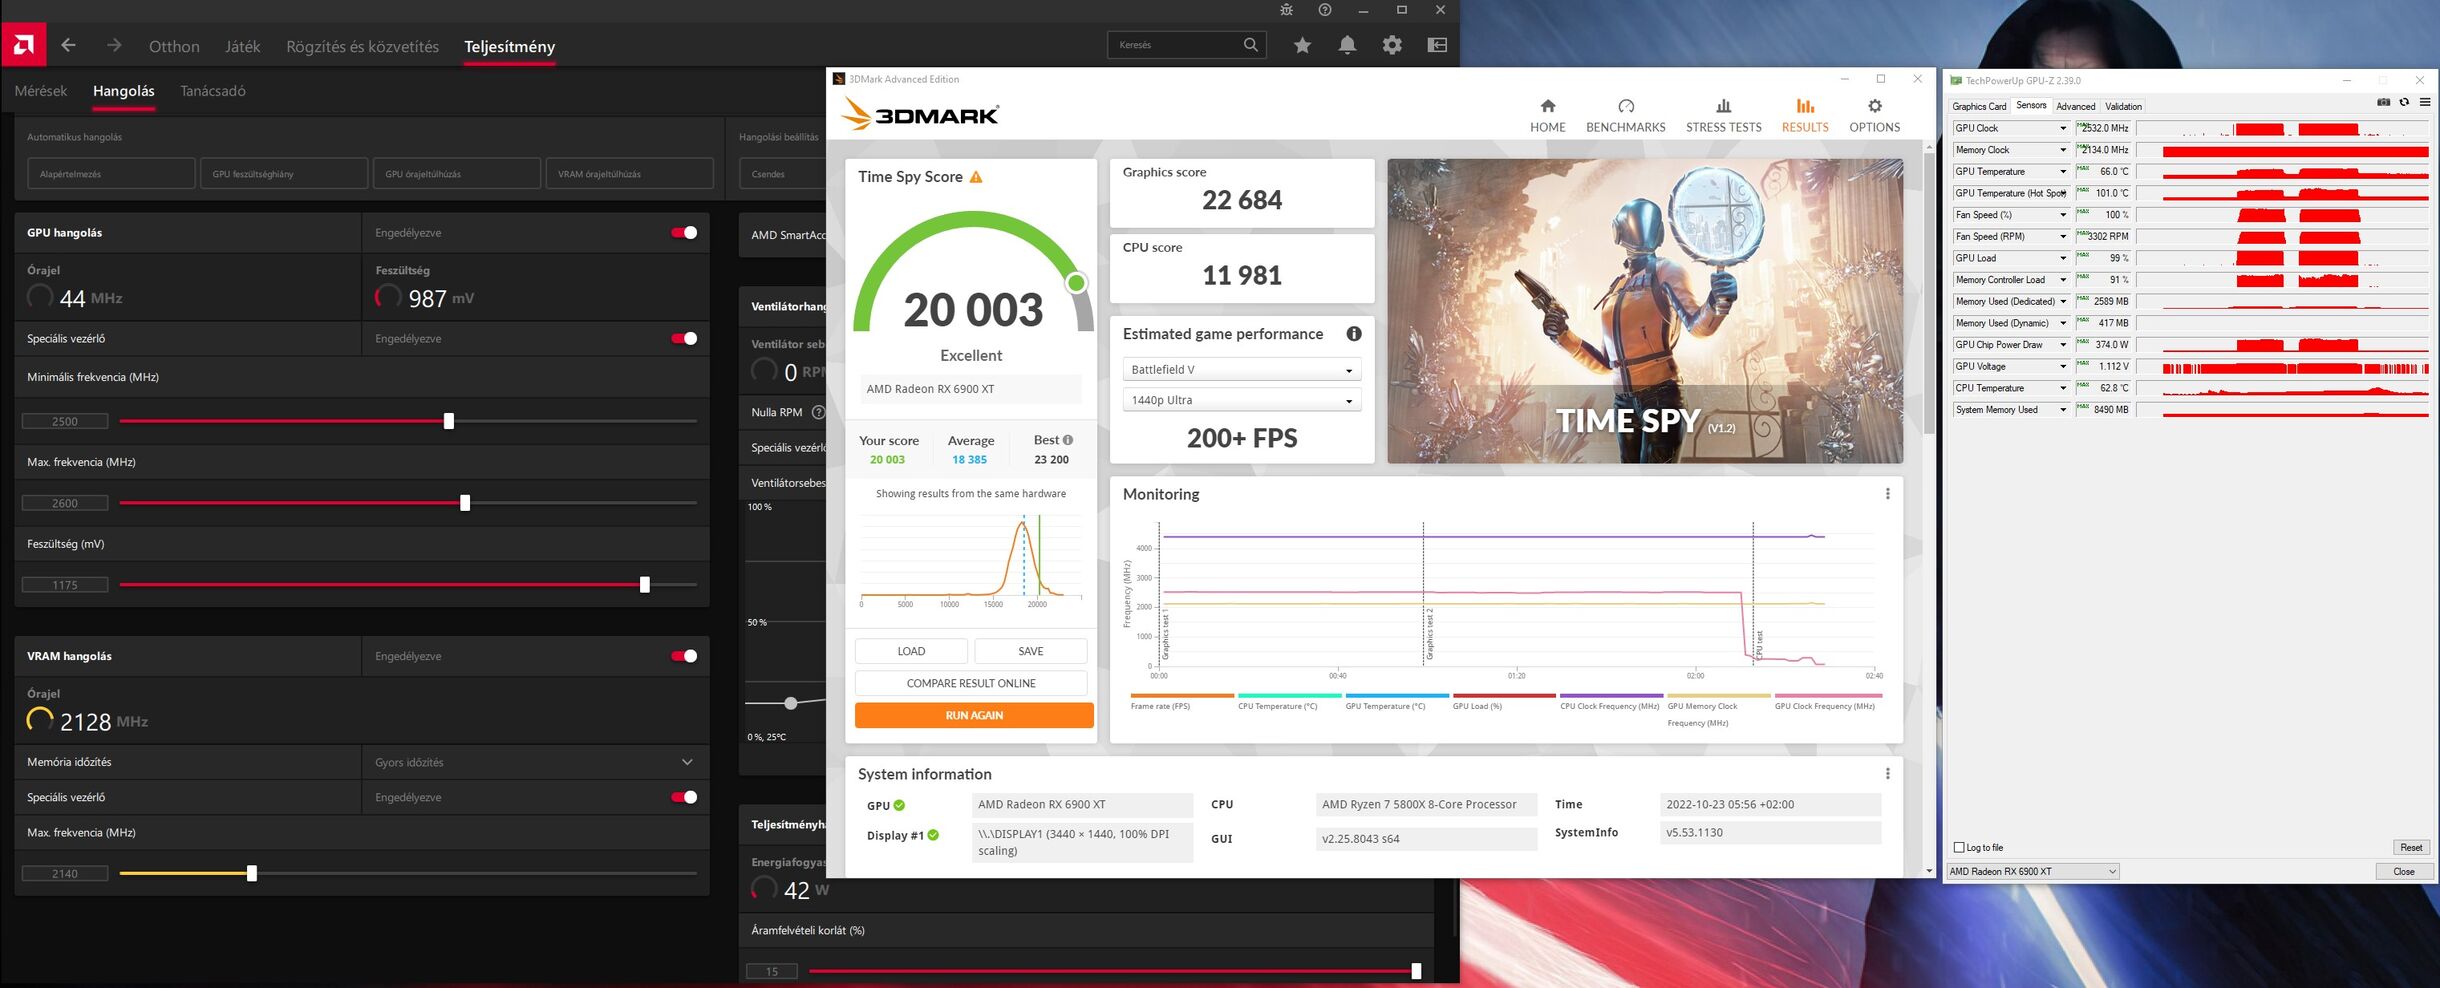Select the GPU feszültséghiány auto tuning preset

click(x=284, y=174)
